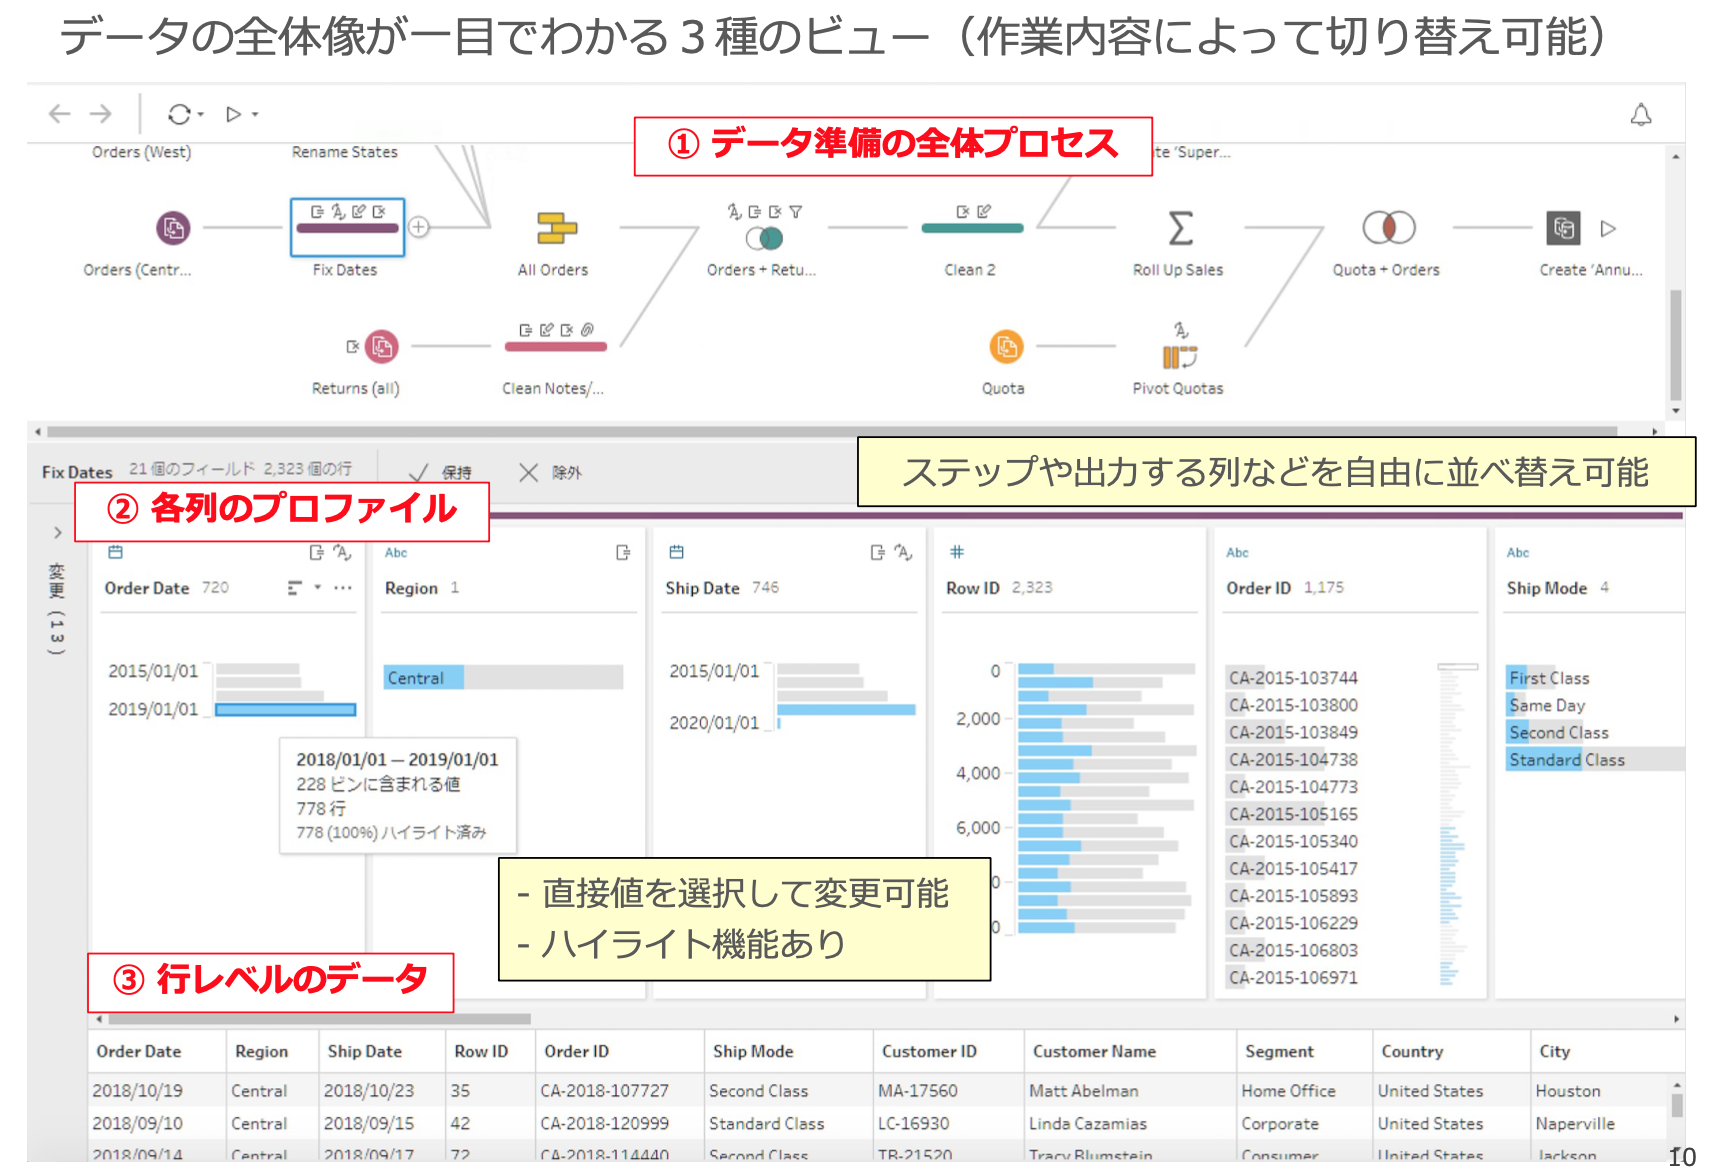Click the forward arrow in toolbar
1710x1174 pixels.
pyautogui.click(x=101, y=114)
